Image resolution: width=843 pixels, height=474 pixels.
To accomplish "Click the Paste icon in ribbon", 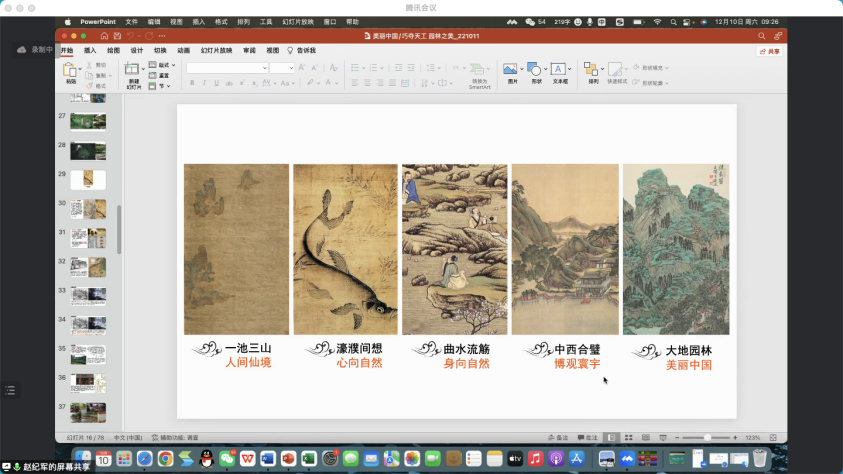I will coord(70,71).
